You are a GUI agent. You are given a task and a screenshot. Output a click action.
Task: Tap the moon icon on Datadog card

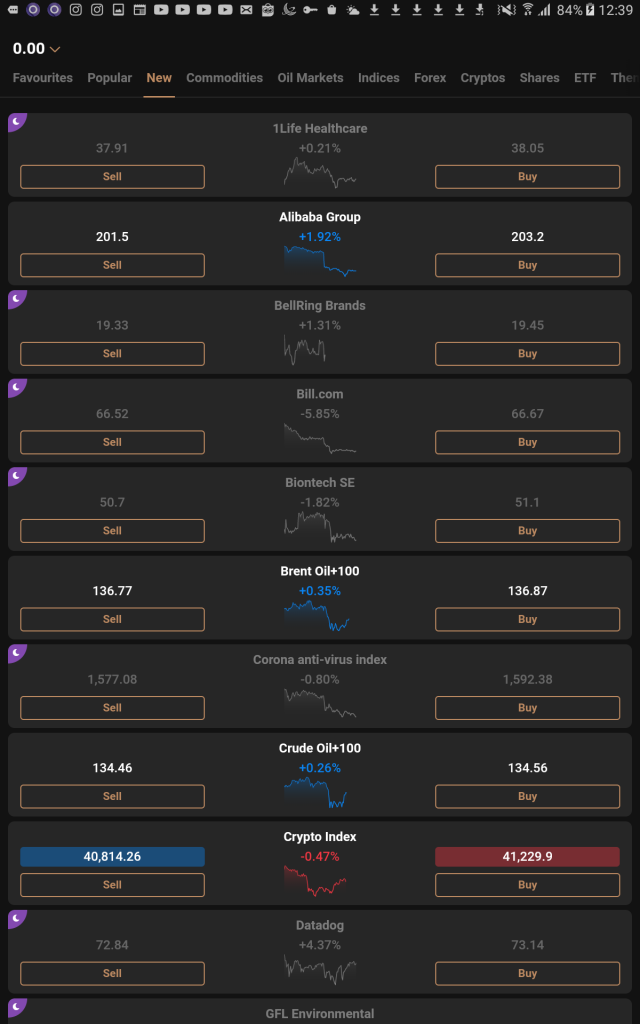tap(16, 918)
